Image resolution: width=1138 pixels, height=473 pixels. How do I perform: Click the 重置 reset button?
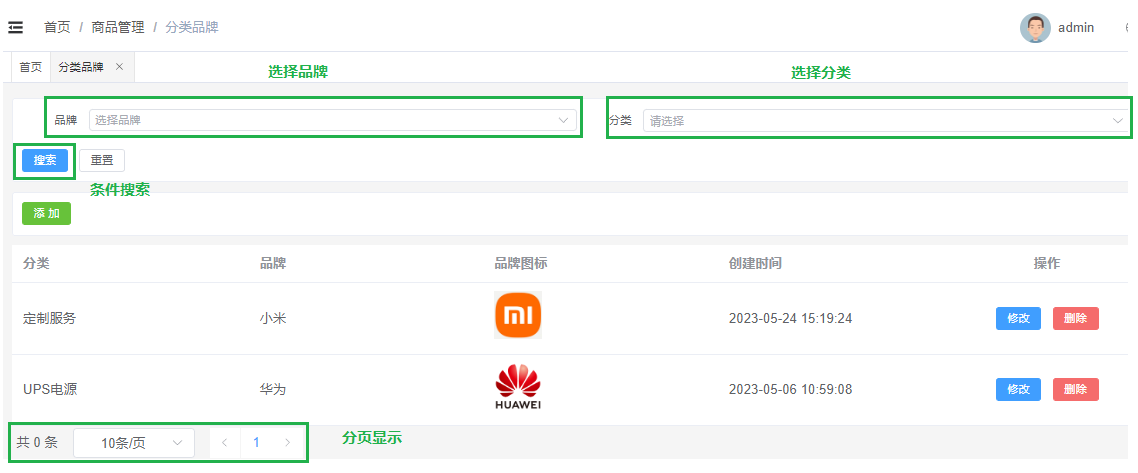[102, 160]
